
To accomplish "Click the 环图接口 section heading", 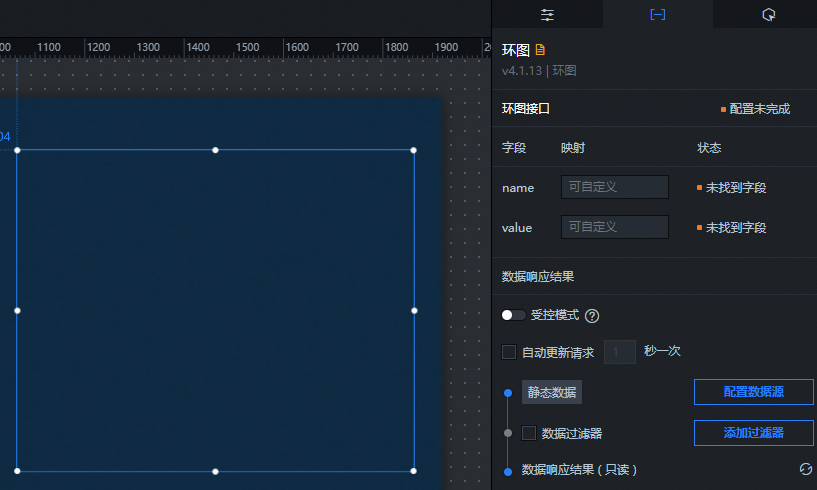I will tap(526, 108).
